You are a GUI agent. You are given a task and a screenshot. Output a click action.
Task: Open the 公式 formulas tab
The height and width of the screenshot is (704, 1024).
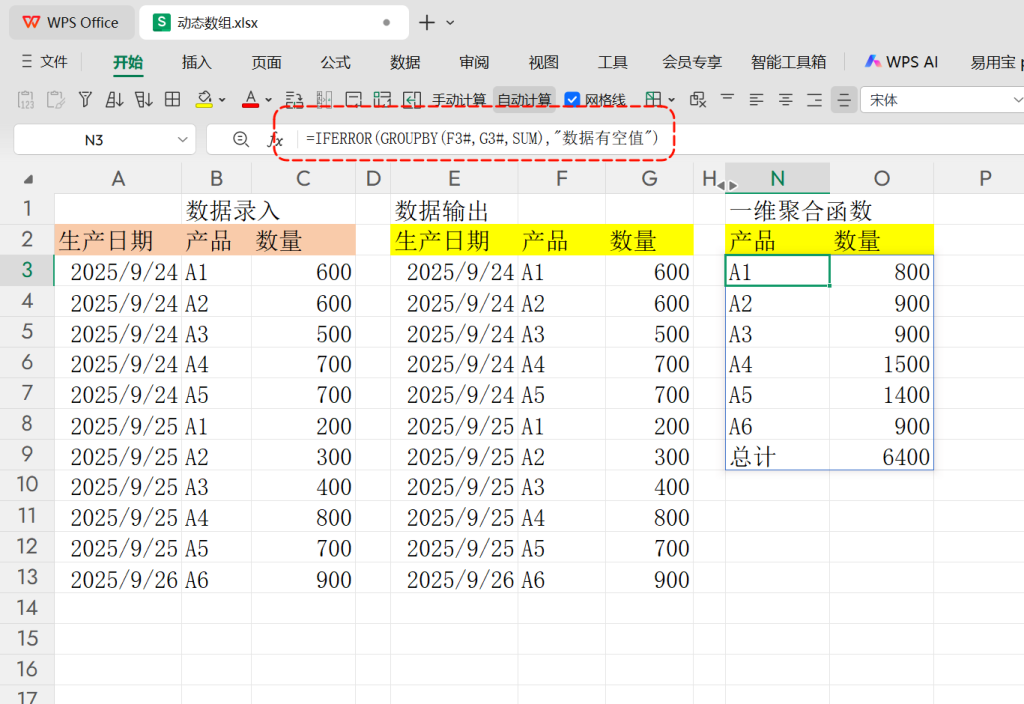coord(336,62)
